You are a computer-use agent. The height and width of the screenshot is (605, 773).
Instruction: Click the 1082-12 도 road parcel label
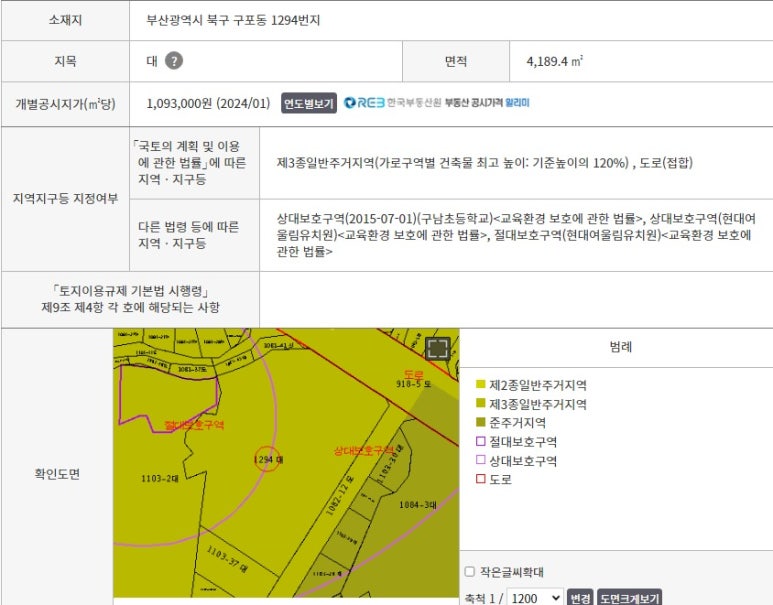point(340,496)
